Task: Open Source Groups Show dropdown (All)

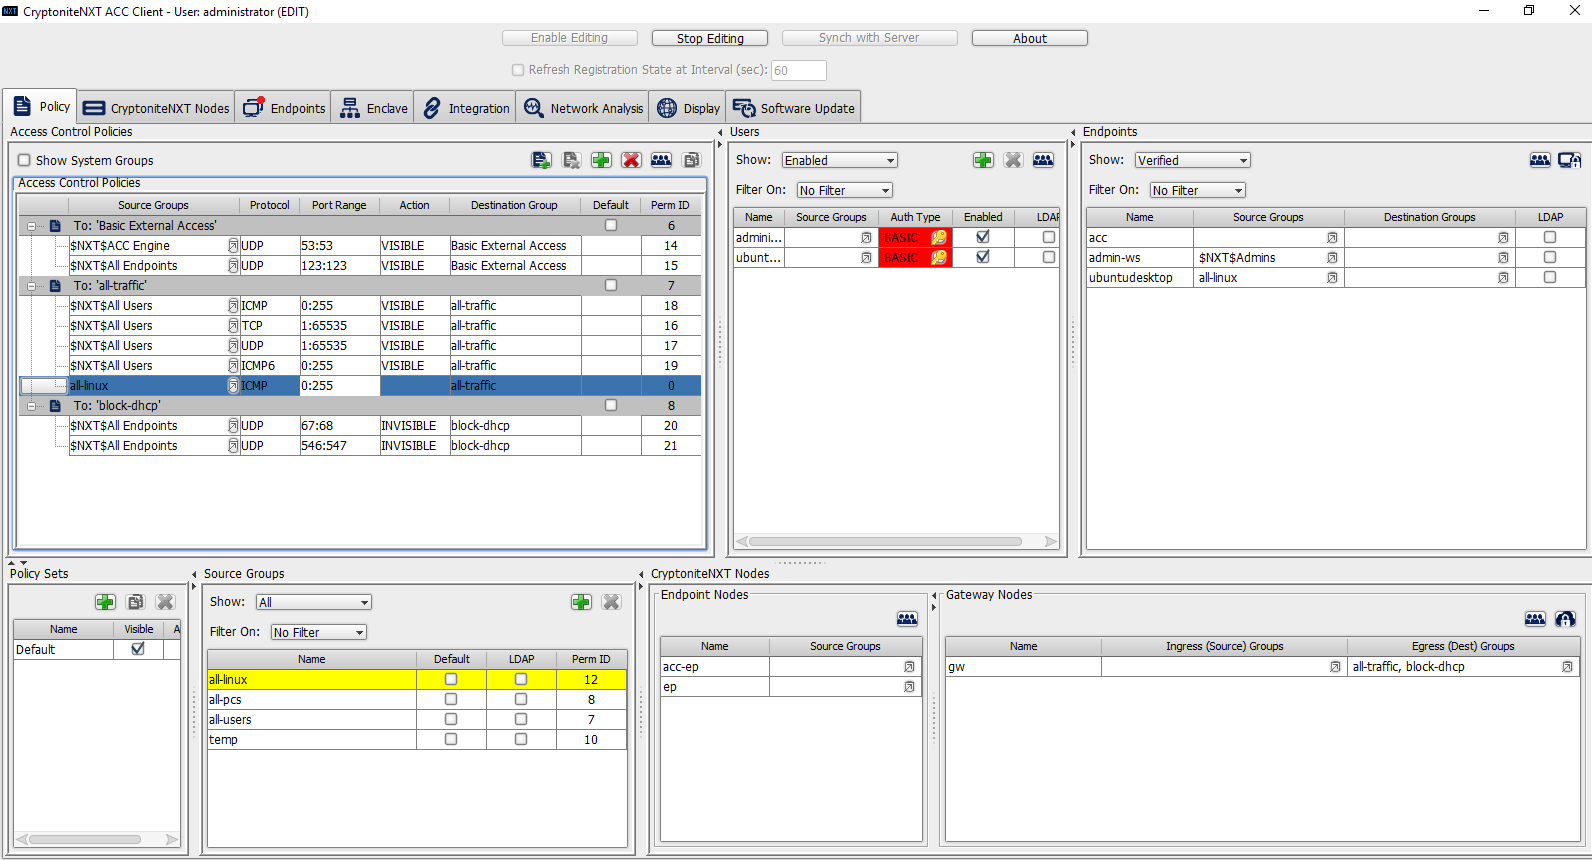Action: pos(314,602)
